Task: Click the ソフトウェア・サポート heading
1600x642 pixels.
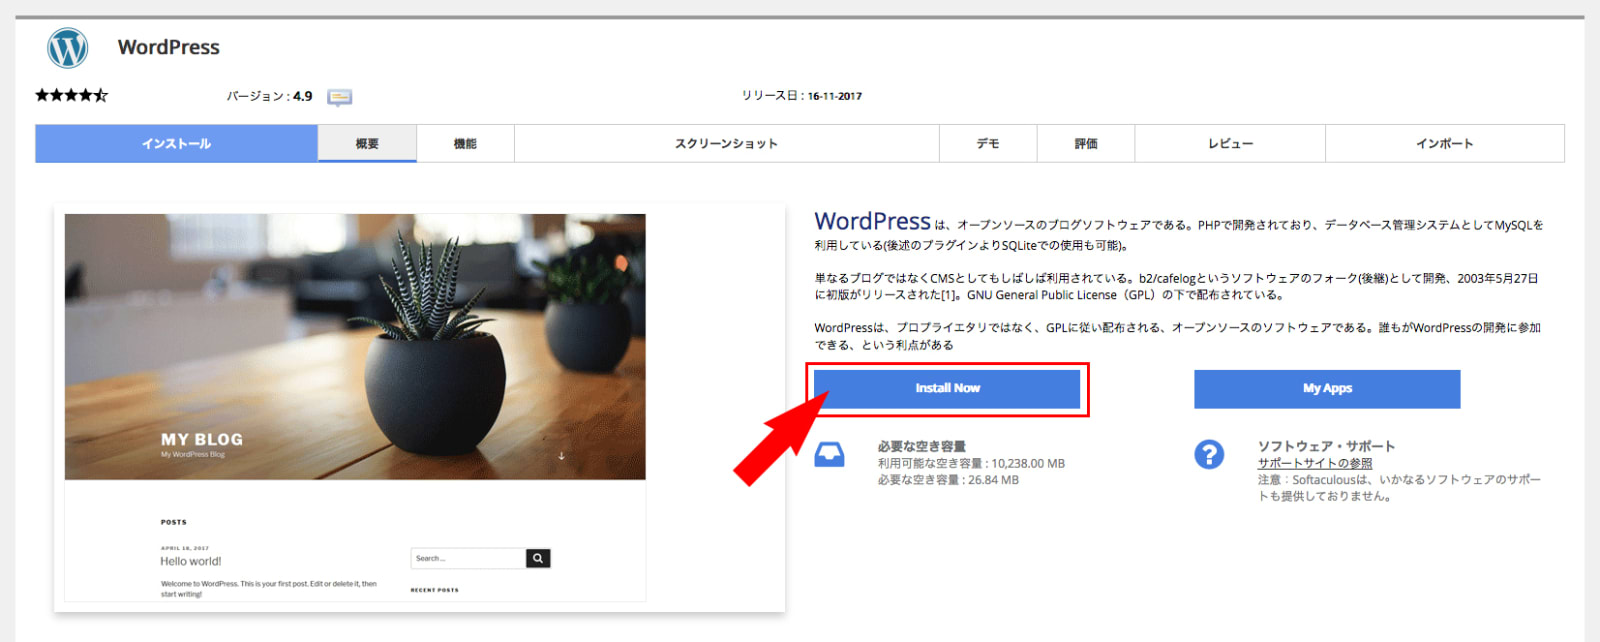Action: point(1326,446)
